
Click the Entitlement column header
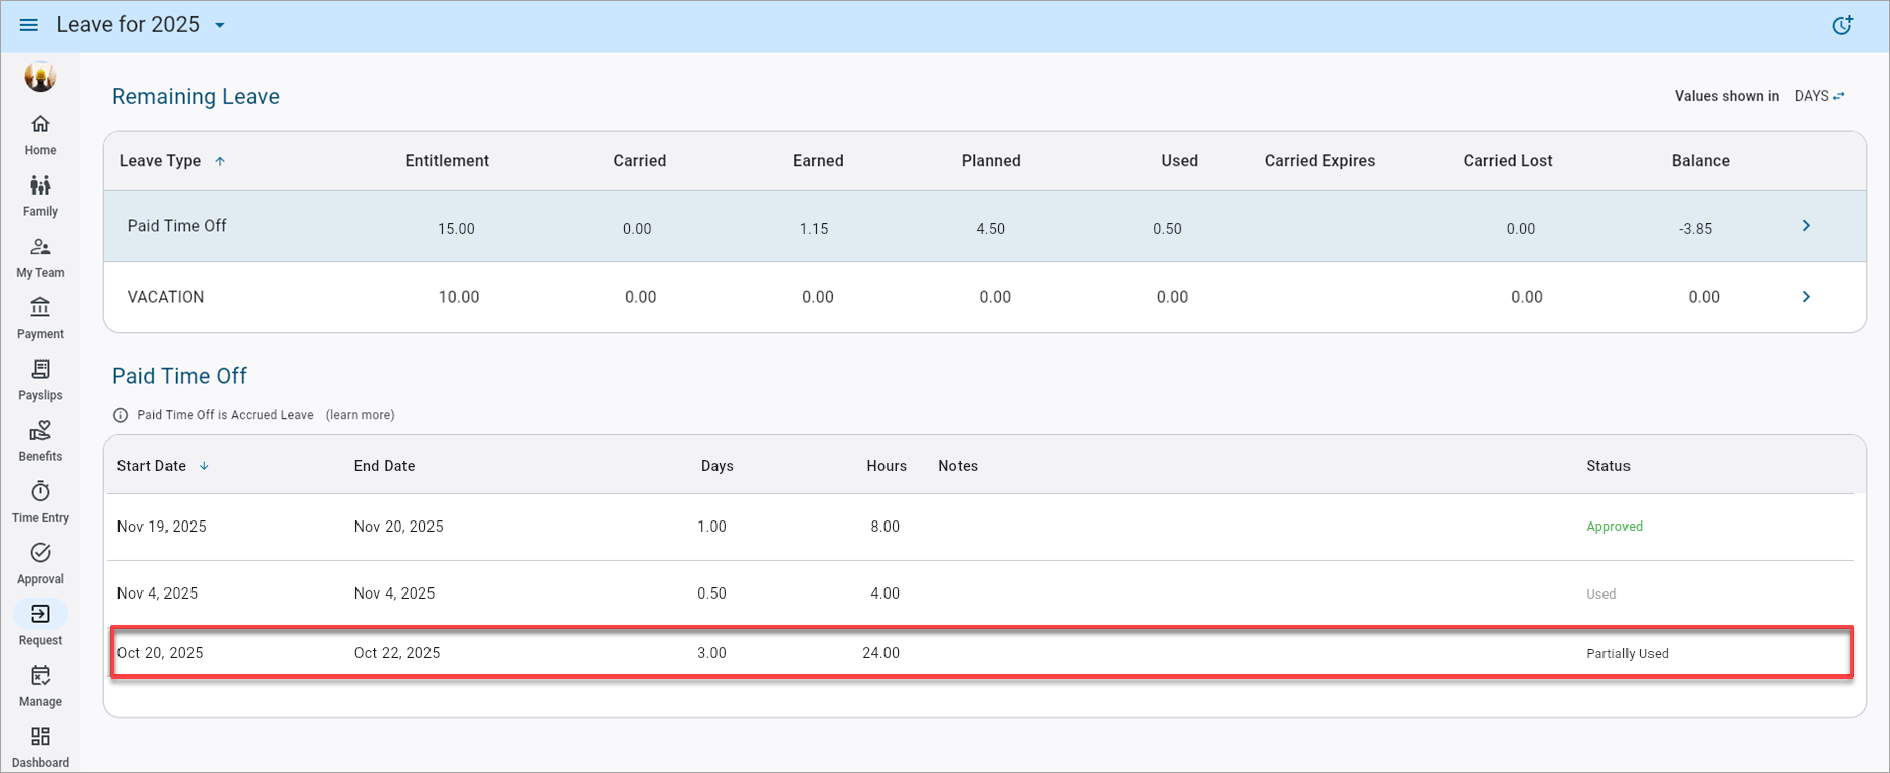tap(447, 161)
